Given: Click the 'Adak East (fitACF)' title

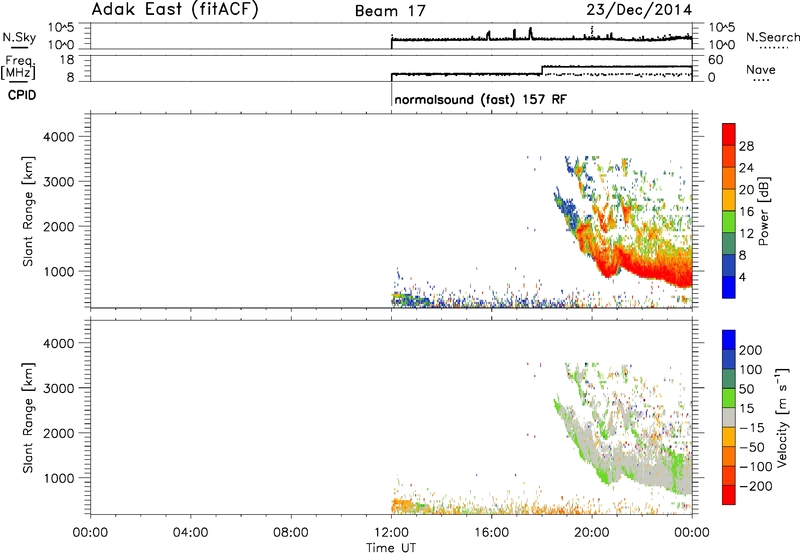Looking at the screenshot, I should pyautogui.click(x=175, y=10).
